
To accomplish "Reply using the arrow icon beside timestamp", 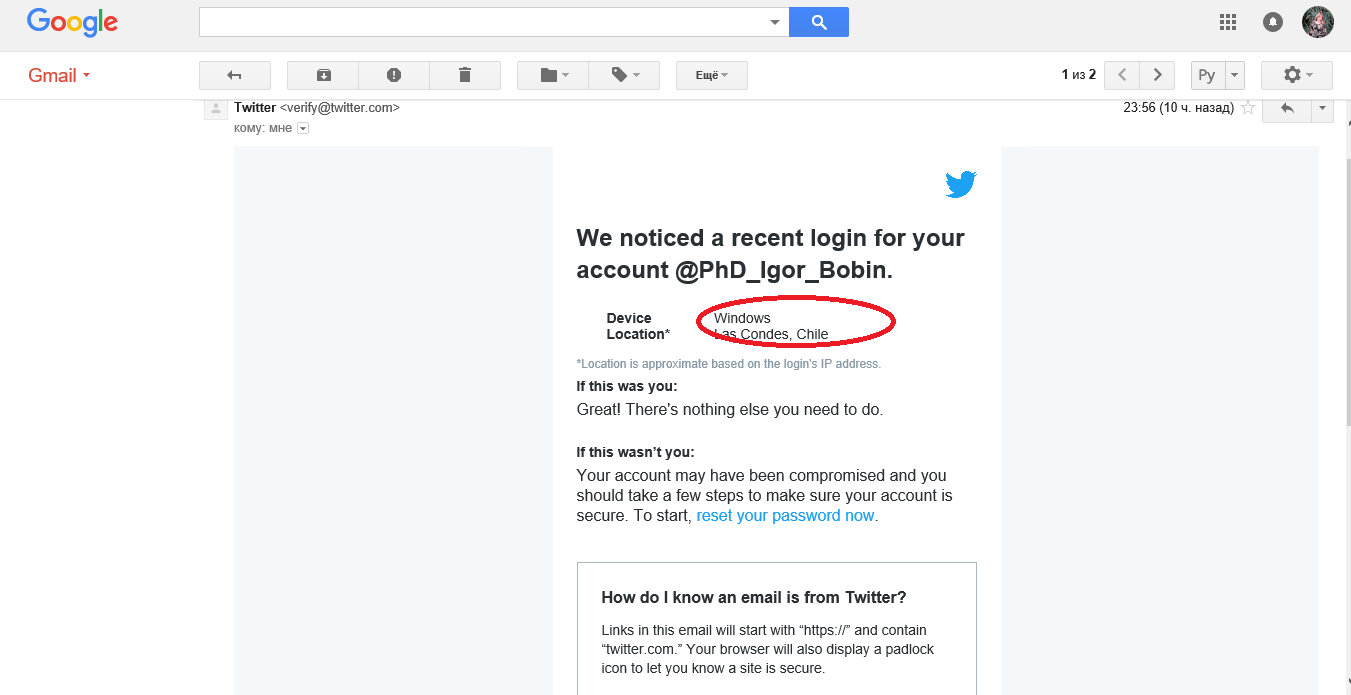I will point(1287,108).
